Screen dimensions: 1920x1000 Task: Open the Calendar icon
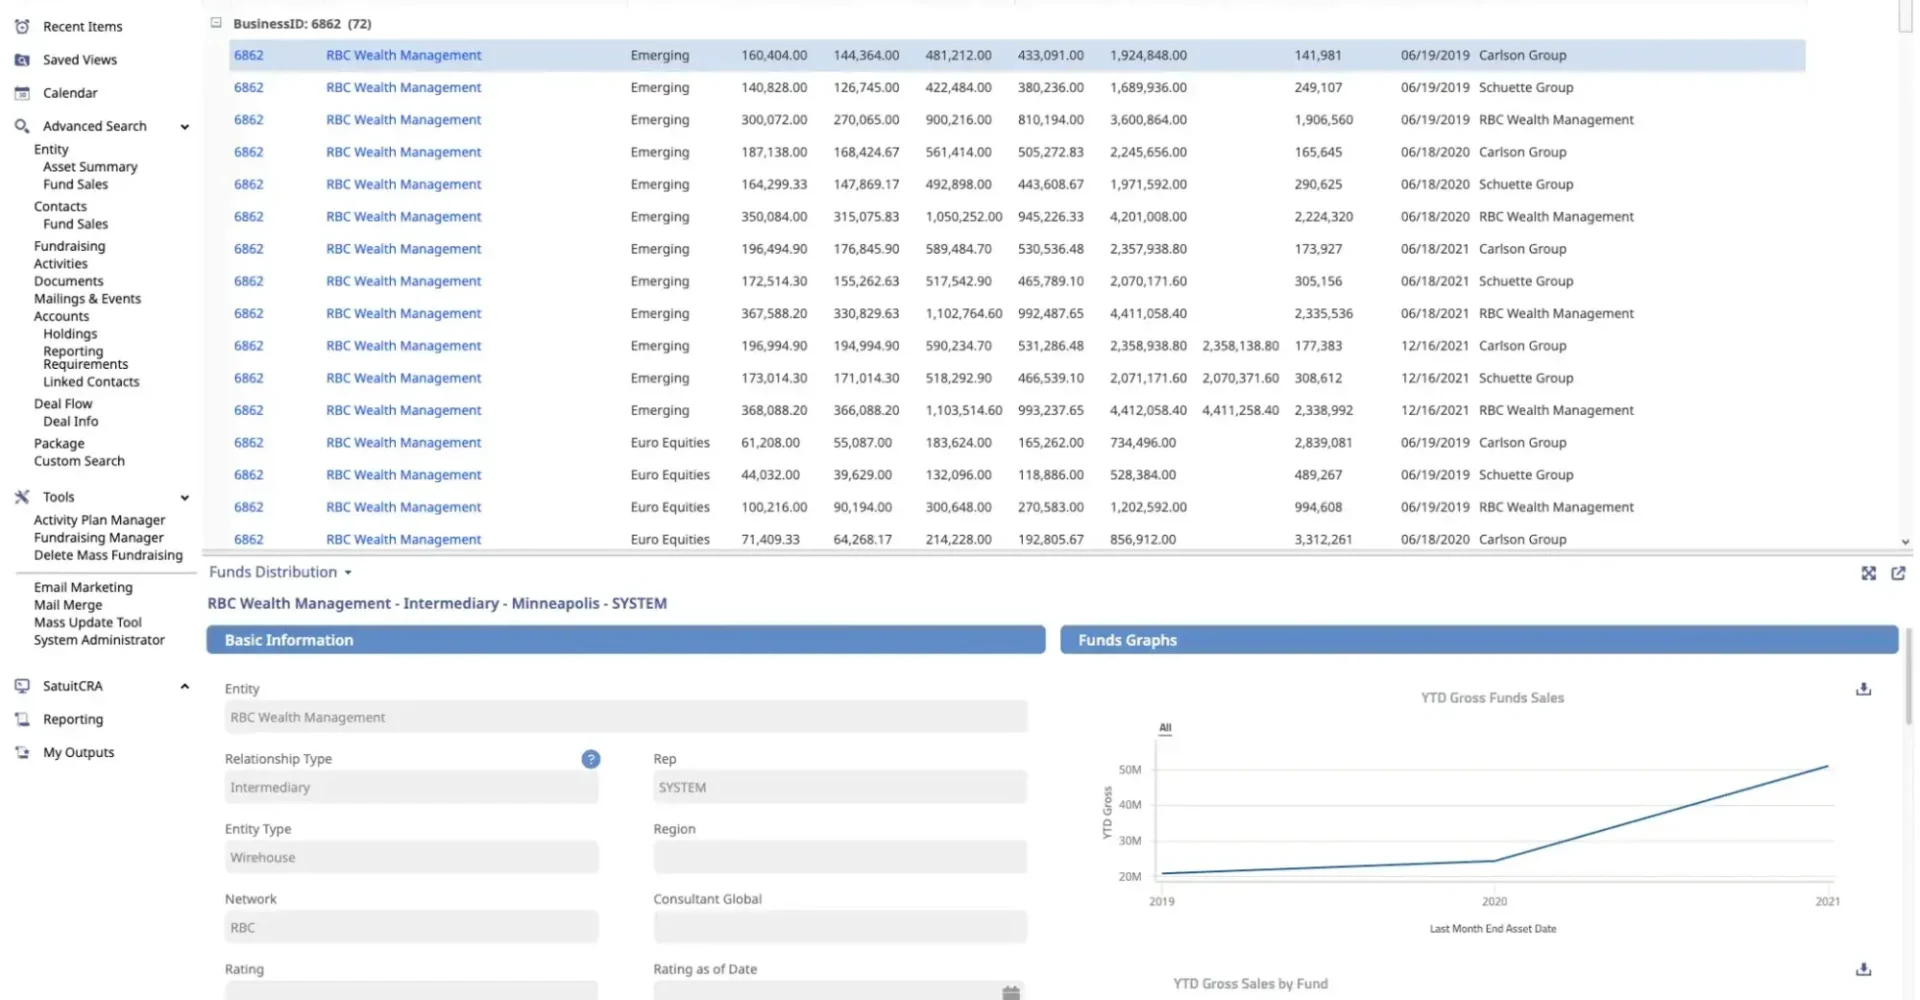(x=22, y=93)
